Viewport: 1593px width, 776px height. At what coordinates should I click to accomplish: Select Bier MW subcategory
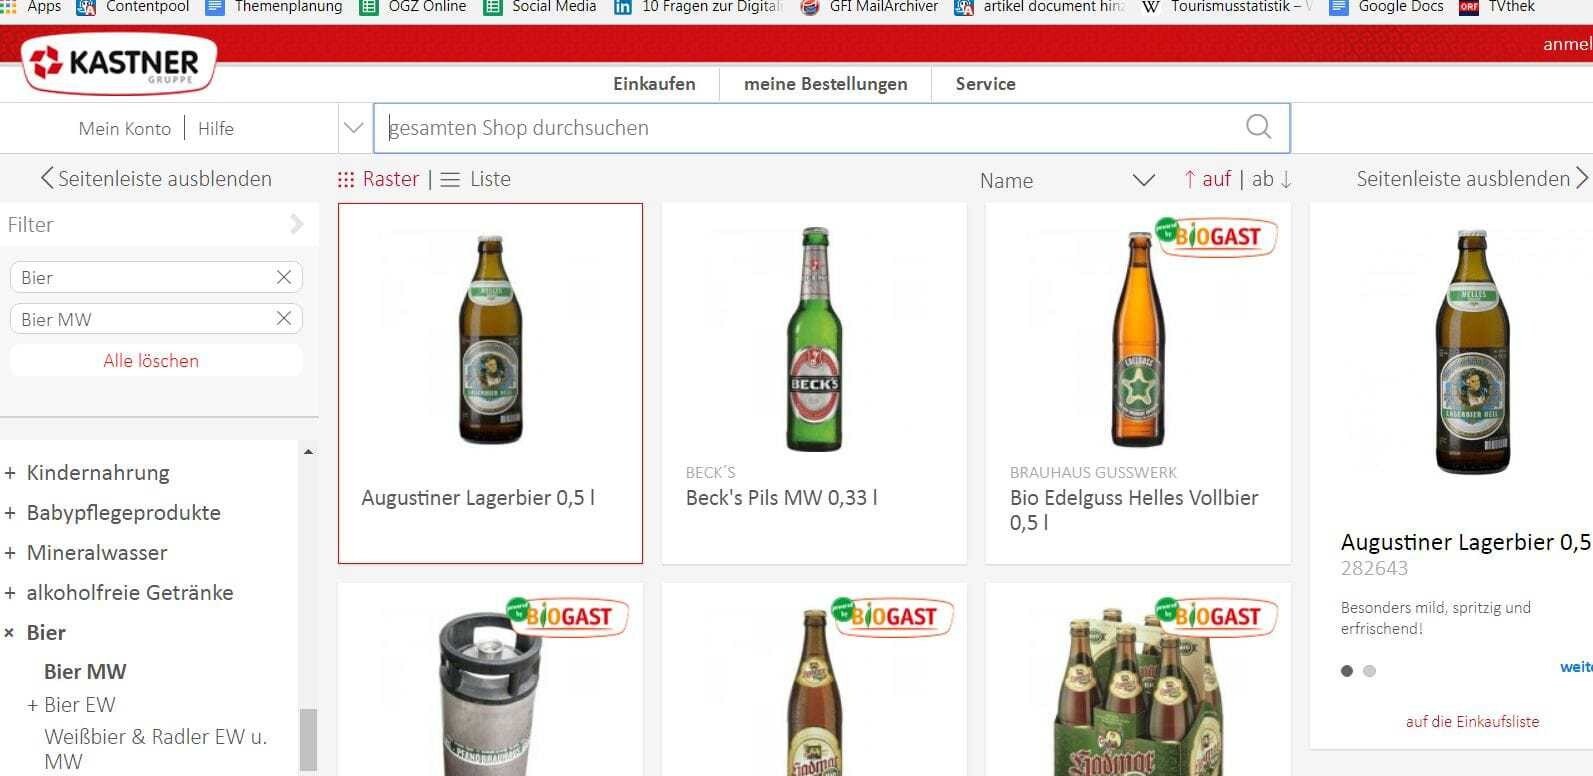(x=85, y=672)
